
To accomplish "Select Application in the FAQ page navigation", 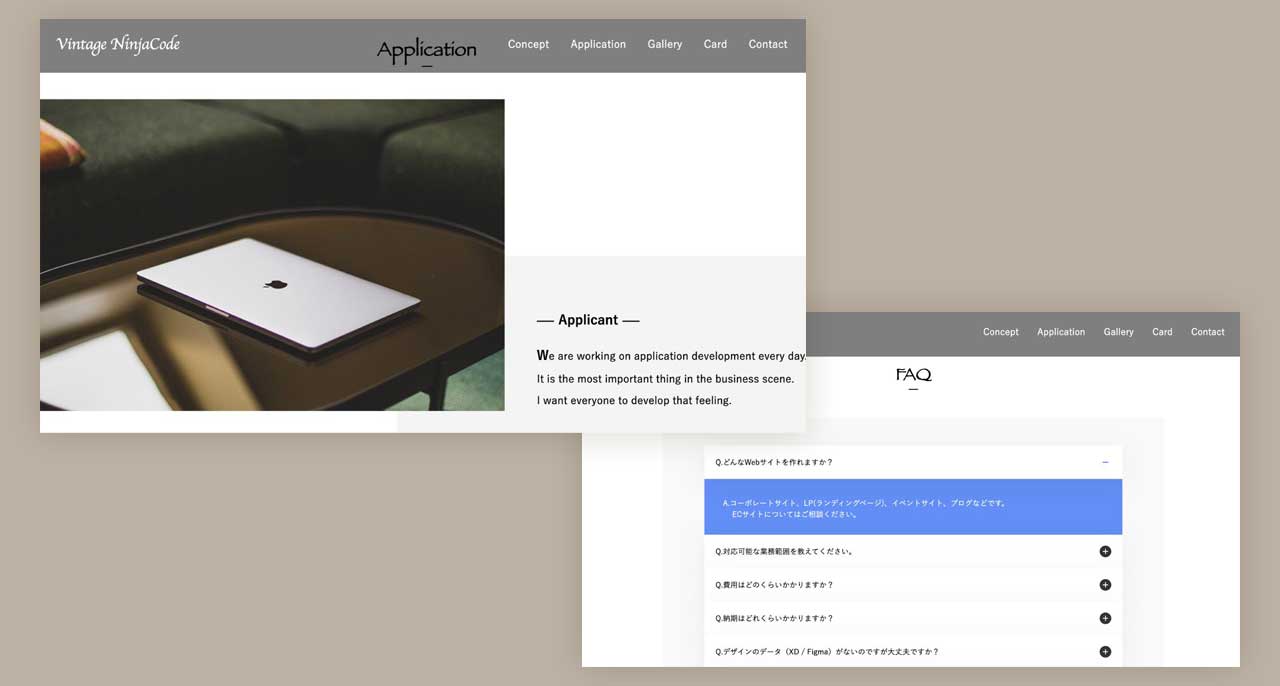I will tap(1061, 332).
